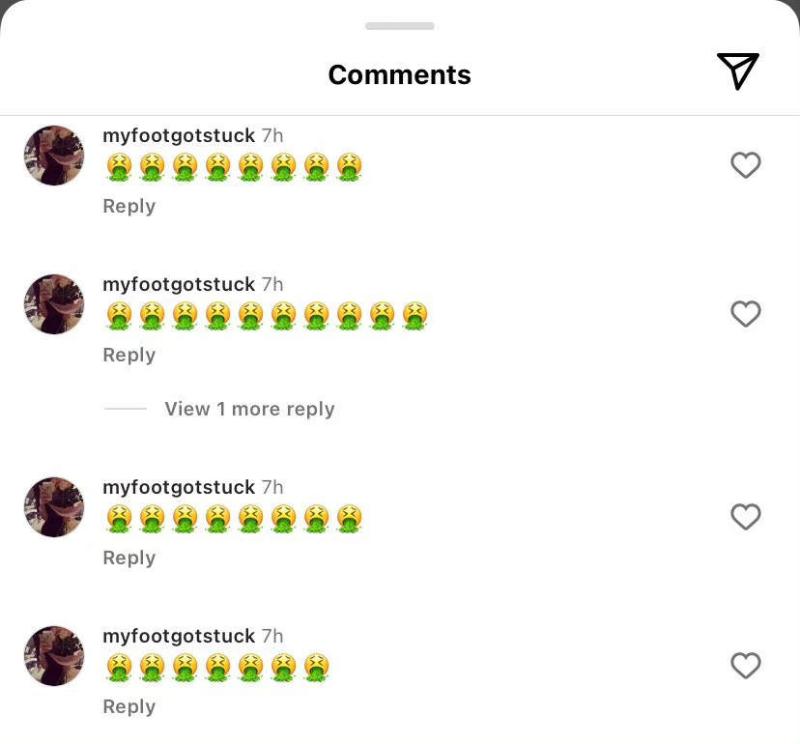
Task: Open first commenter's profile picture
Action: [54, 156]
